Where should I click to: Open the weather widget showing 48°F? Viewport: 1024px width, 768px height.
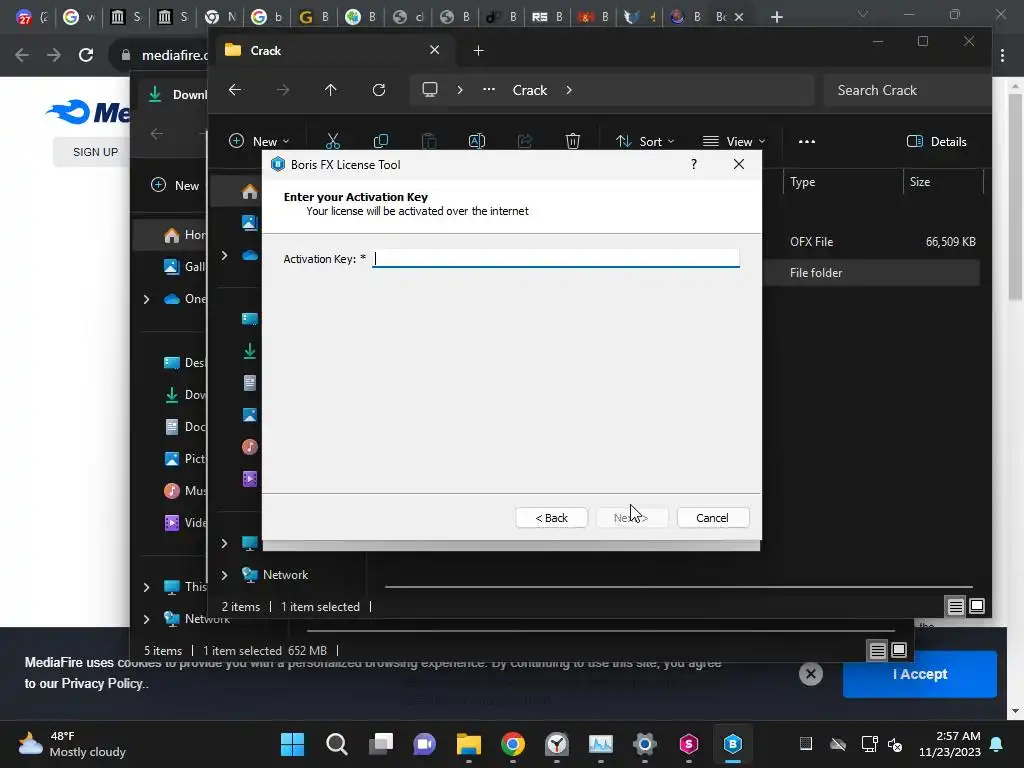pyautogui.click(x=72, y=744)
